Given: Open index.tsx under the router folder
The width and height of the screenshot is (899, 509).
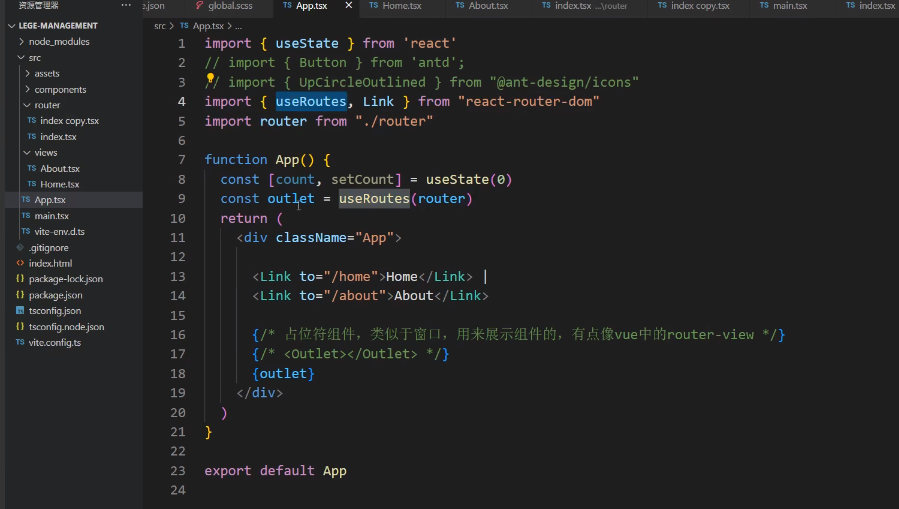Looking at the screenshot, I should [58, 136].
